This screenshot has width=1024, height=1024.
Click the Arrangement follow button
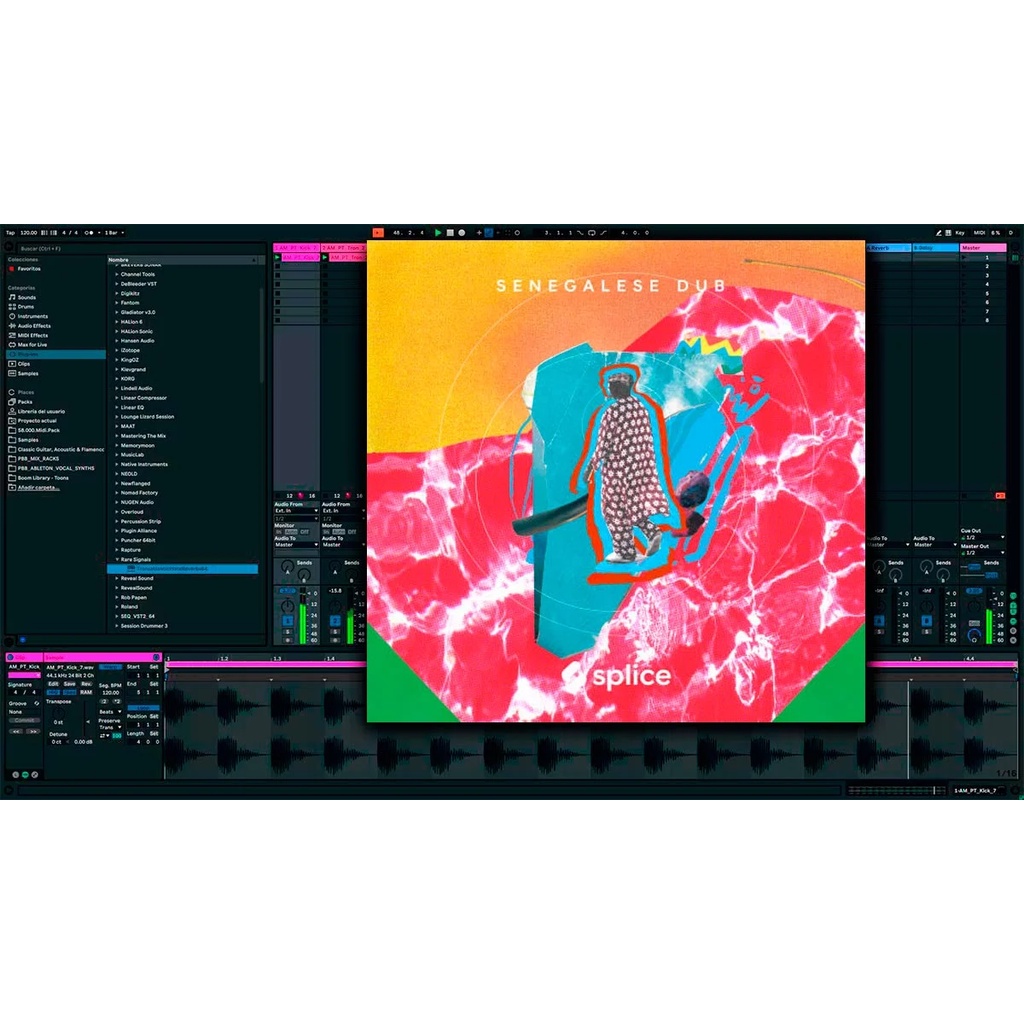[x=378, y=232]
